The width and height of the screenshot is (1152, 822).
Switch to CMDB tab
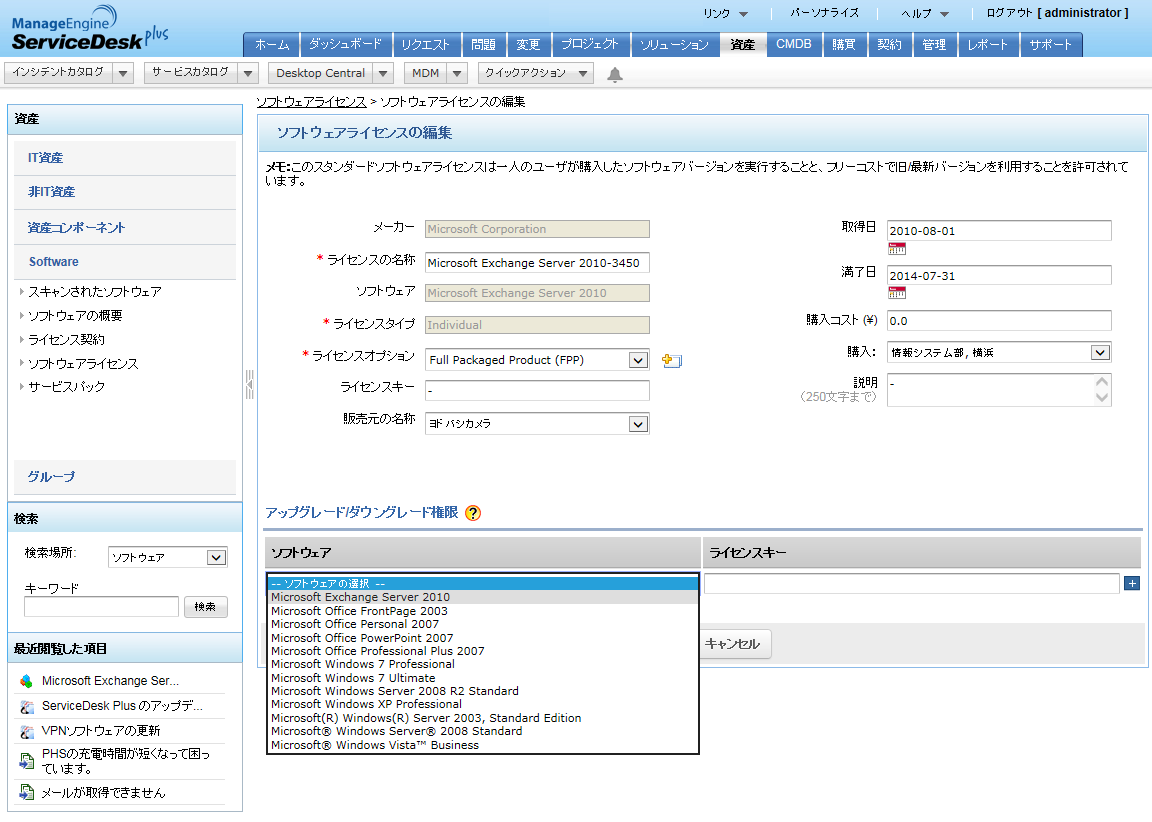(x=793, y=45)
